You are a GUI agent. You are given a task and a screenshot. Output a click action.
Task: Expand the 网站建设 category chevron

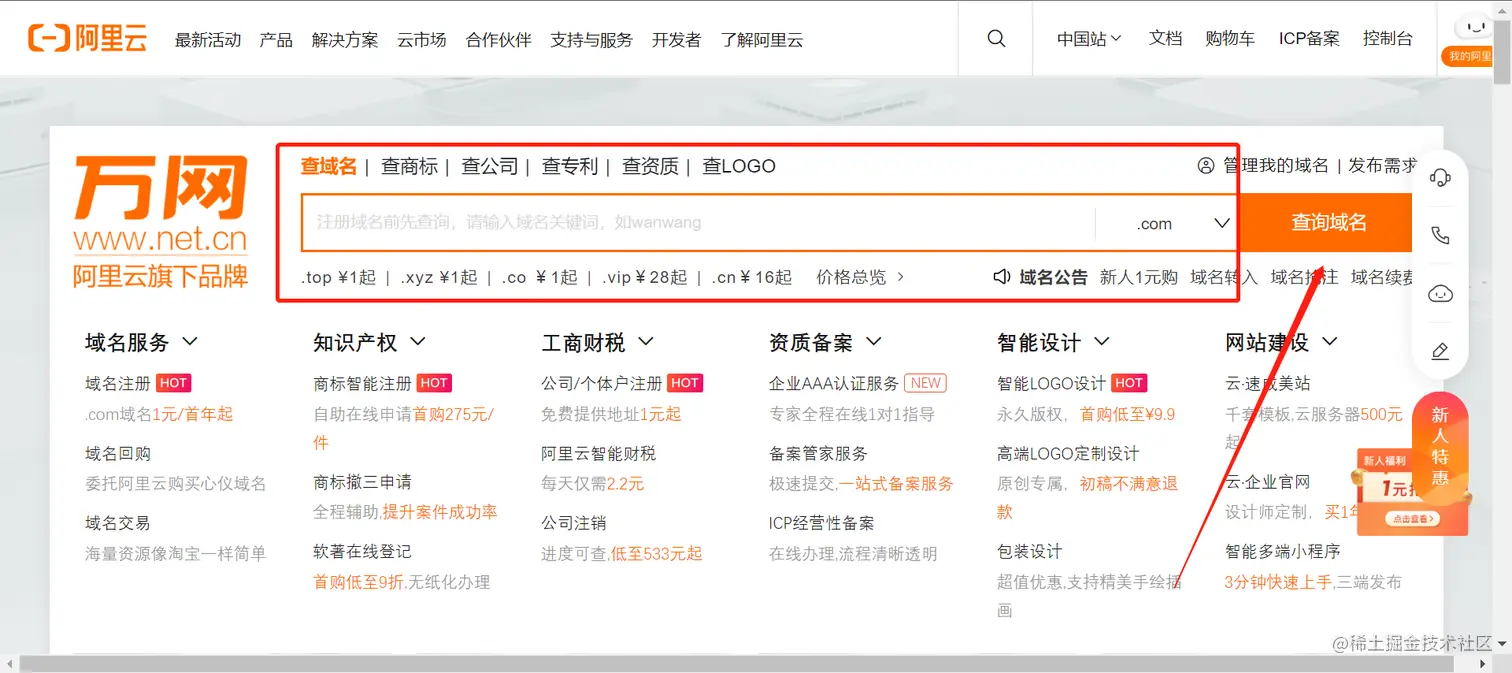[1330, 342]
